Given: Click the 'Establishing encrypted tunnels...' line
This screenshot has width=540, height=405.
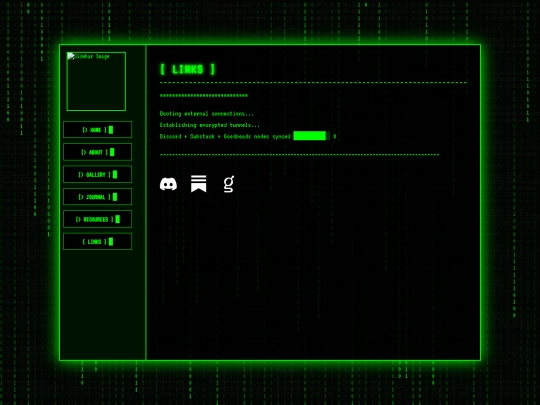Looking at the screenshot, I should coord(210,125).
